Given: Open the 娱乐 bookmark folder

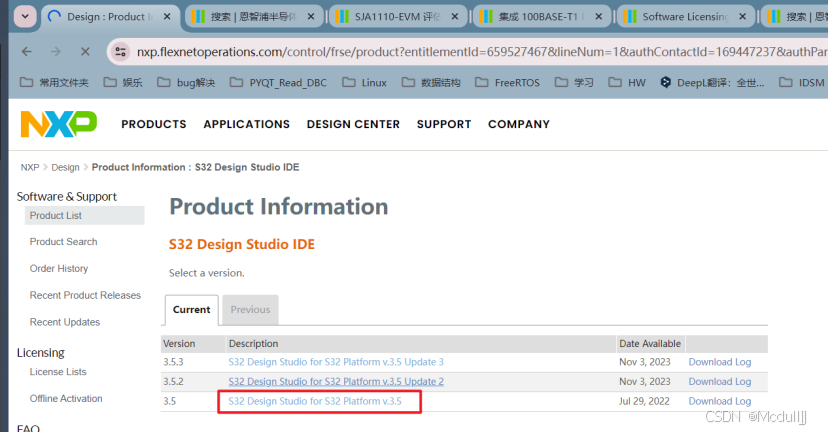Looking at the screenshot, I should 123,82.
